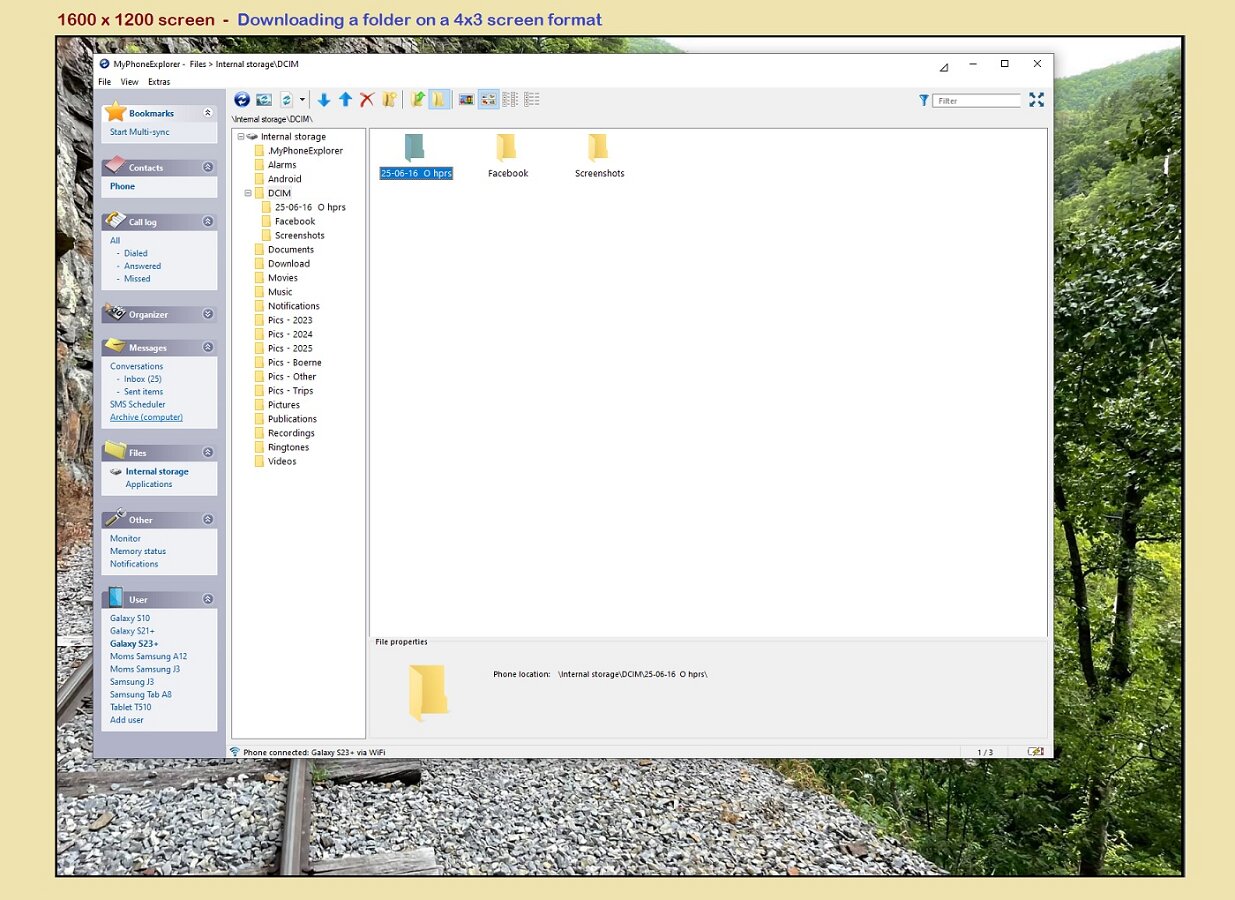Toggle the large icons view button
This screenshot has height=900, width=1235.
click(x=488, y=100)
